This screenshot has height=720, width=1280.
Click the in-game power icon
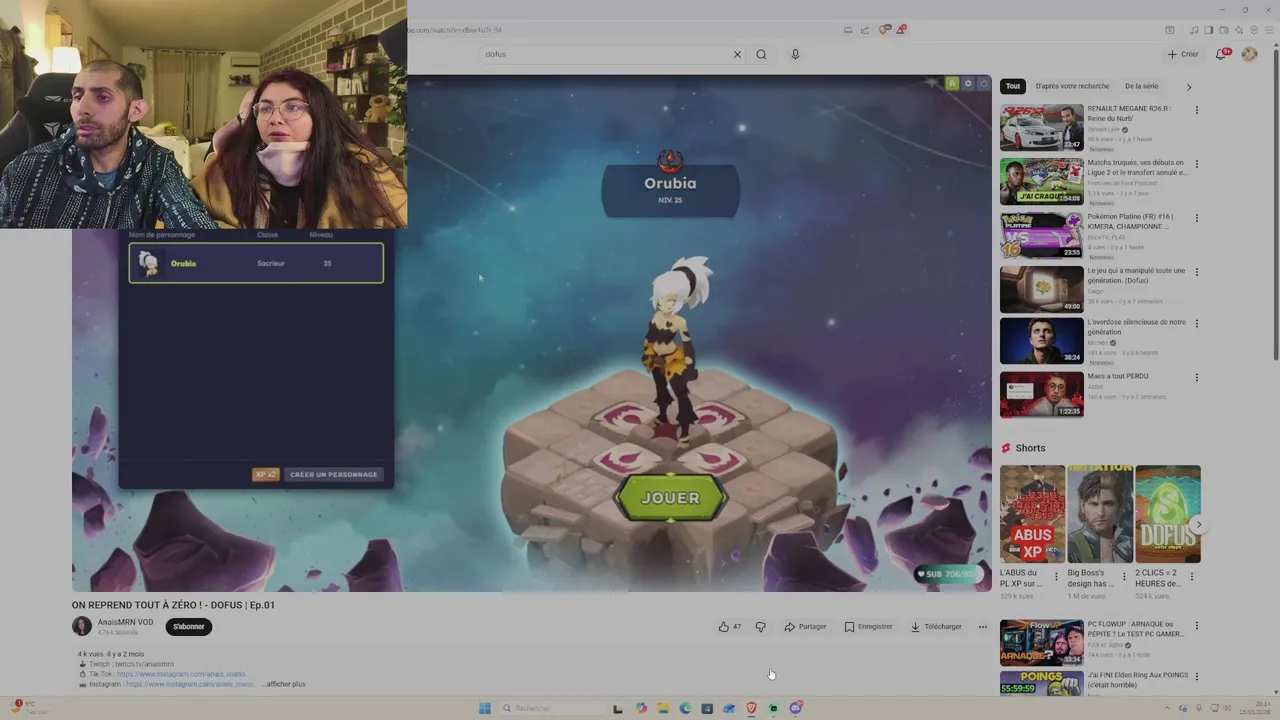click(x=982, y=84)
